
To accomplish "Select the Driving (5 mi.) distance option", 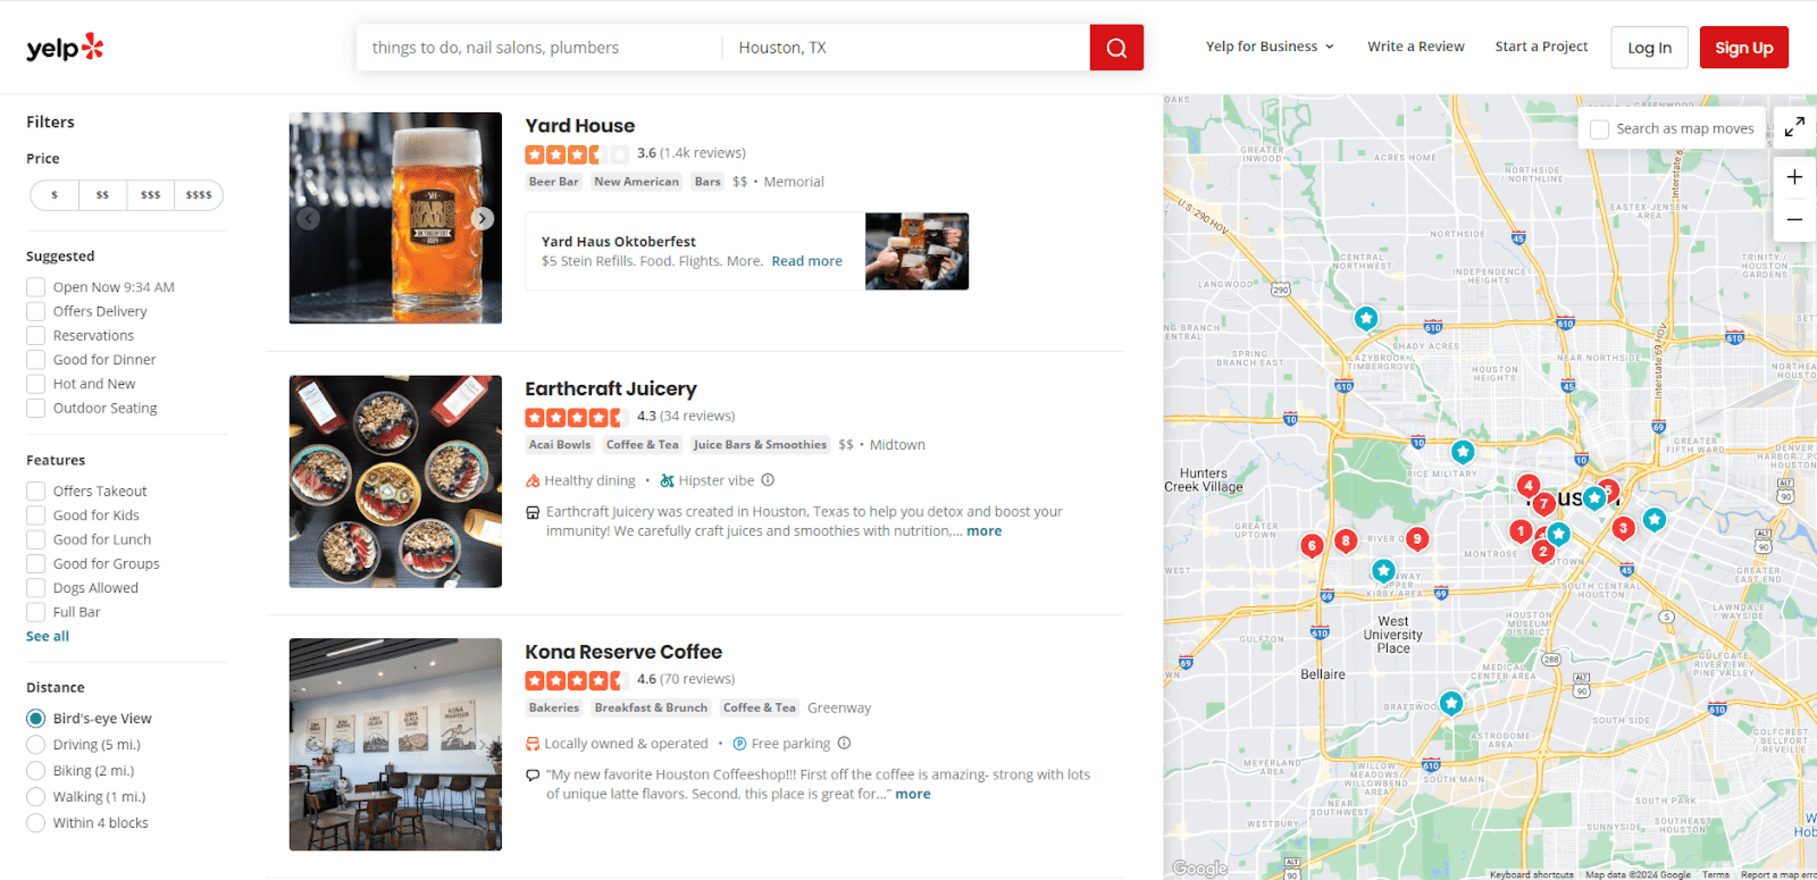I will point(36,744).
